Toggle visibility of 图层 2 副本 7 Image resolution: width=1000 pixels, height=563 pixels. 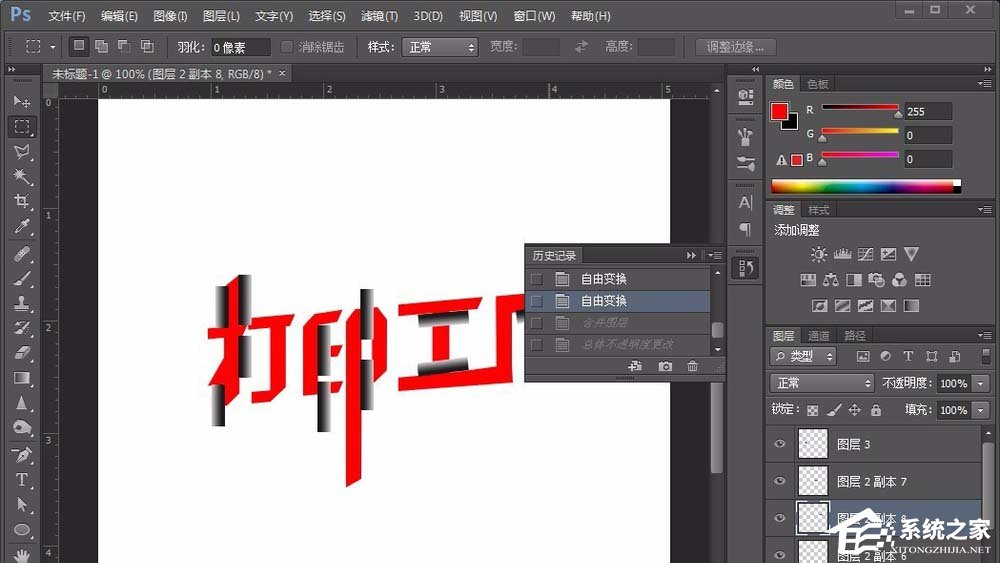tap(780, 482)
